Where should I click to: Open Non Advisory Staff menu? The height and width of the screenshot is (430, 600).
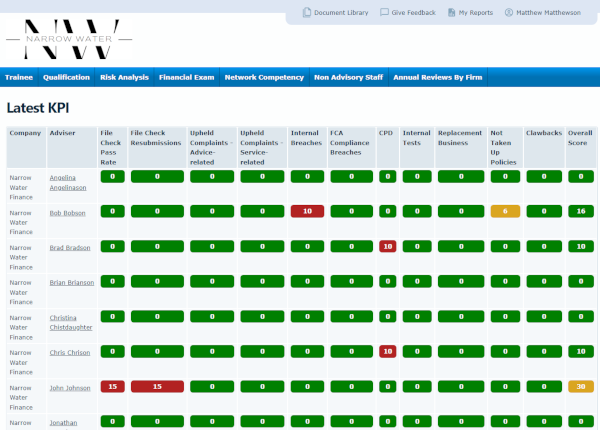(x=349, y=77)
